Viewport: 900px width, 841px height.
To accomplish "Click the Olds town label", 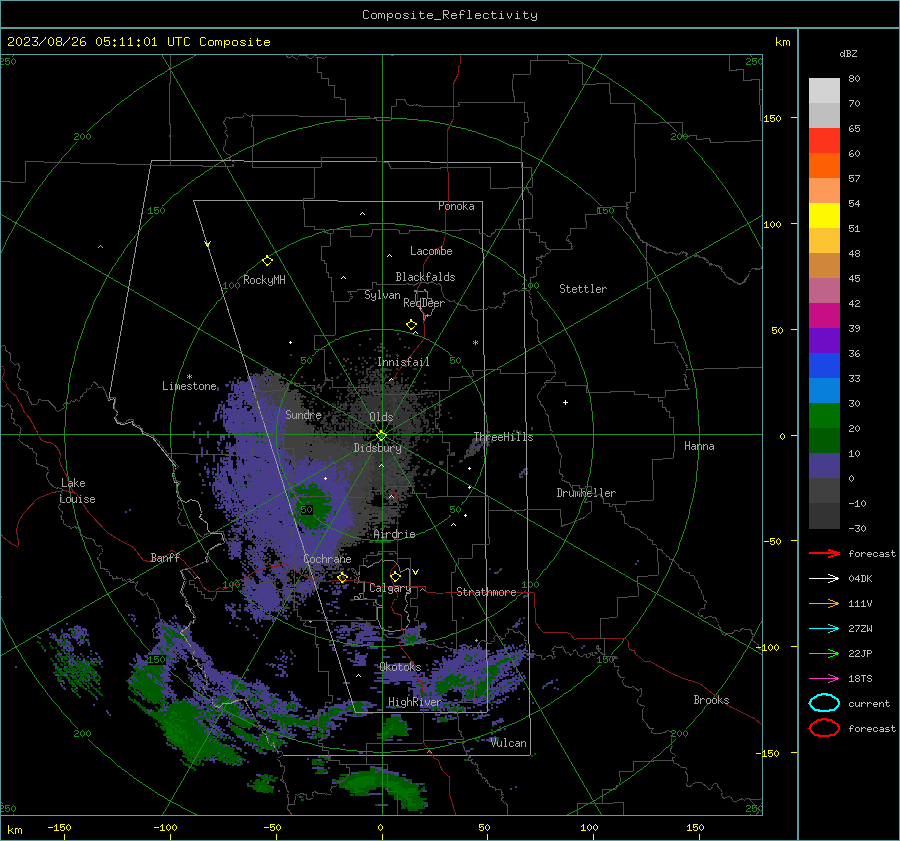I will tap(381, 417).
